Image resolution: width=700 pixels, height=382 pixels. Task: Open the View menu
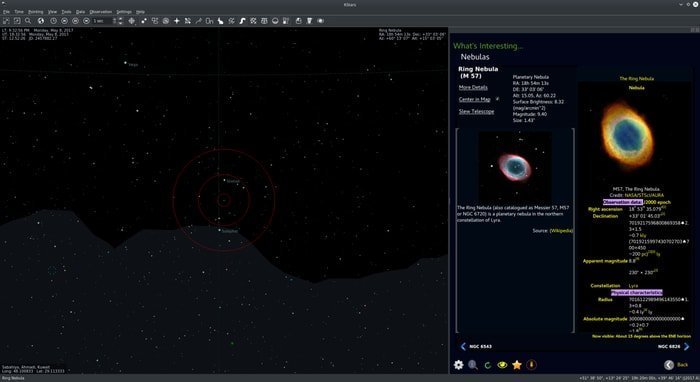[52, 12]
